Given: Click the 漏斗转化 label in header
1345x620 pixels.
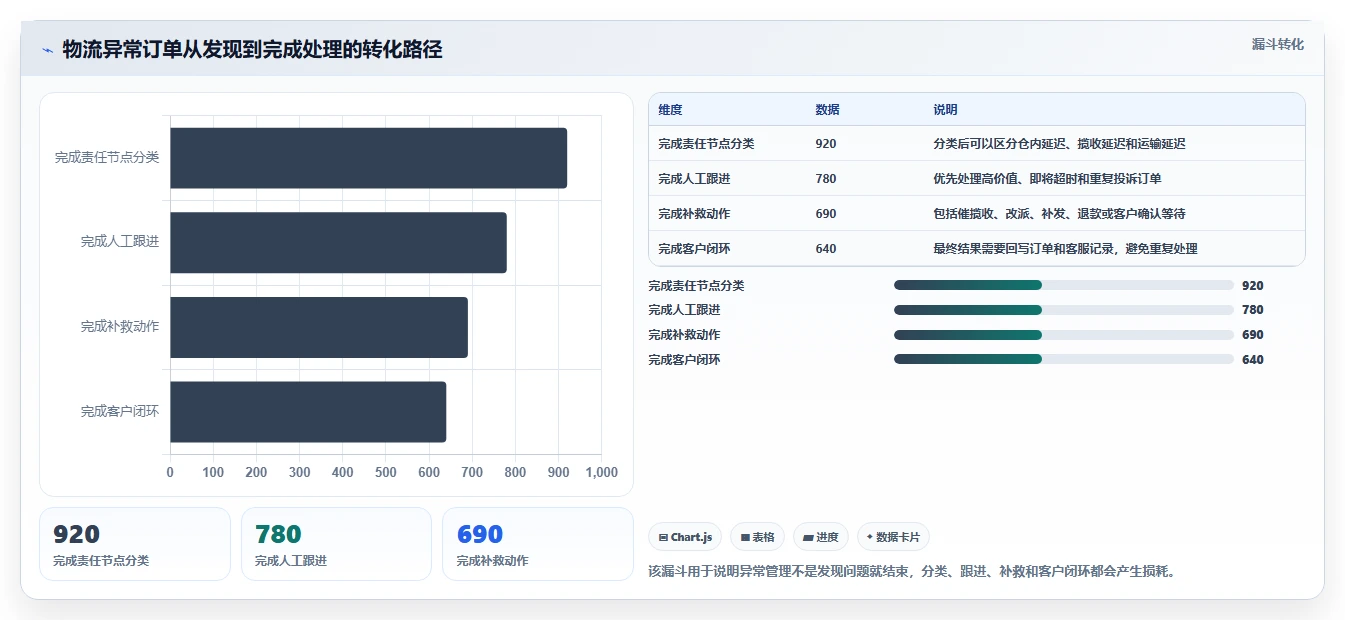Looking at the screenshot, I should point(1277,44).
